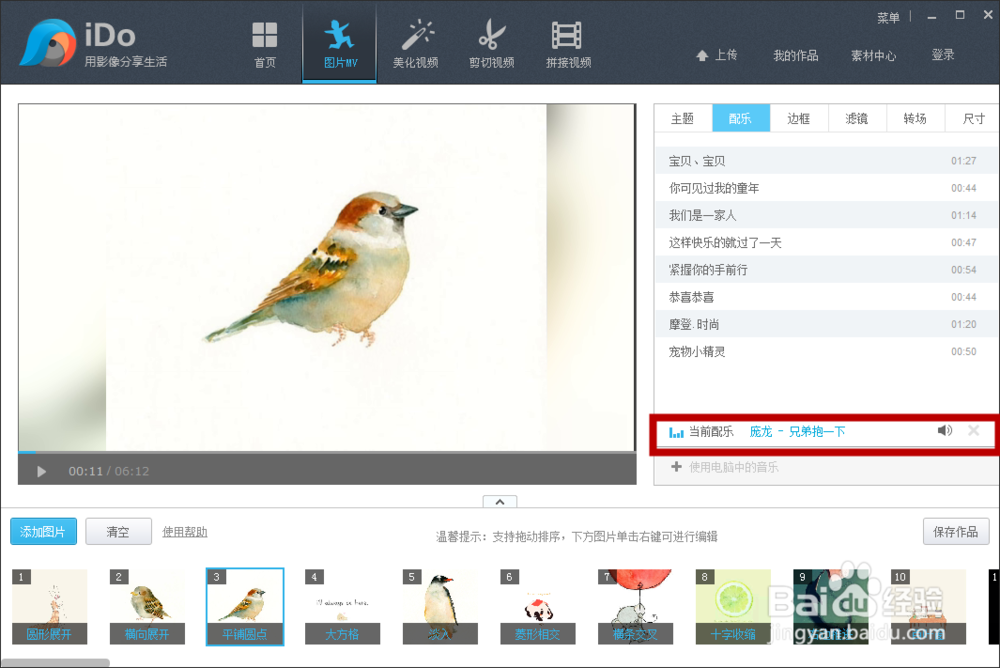
Task: Click the 添加图片 button
Action: point(43,531)
